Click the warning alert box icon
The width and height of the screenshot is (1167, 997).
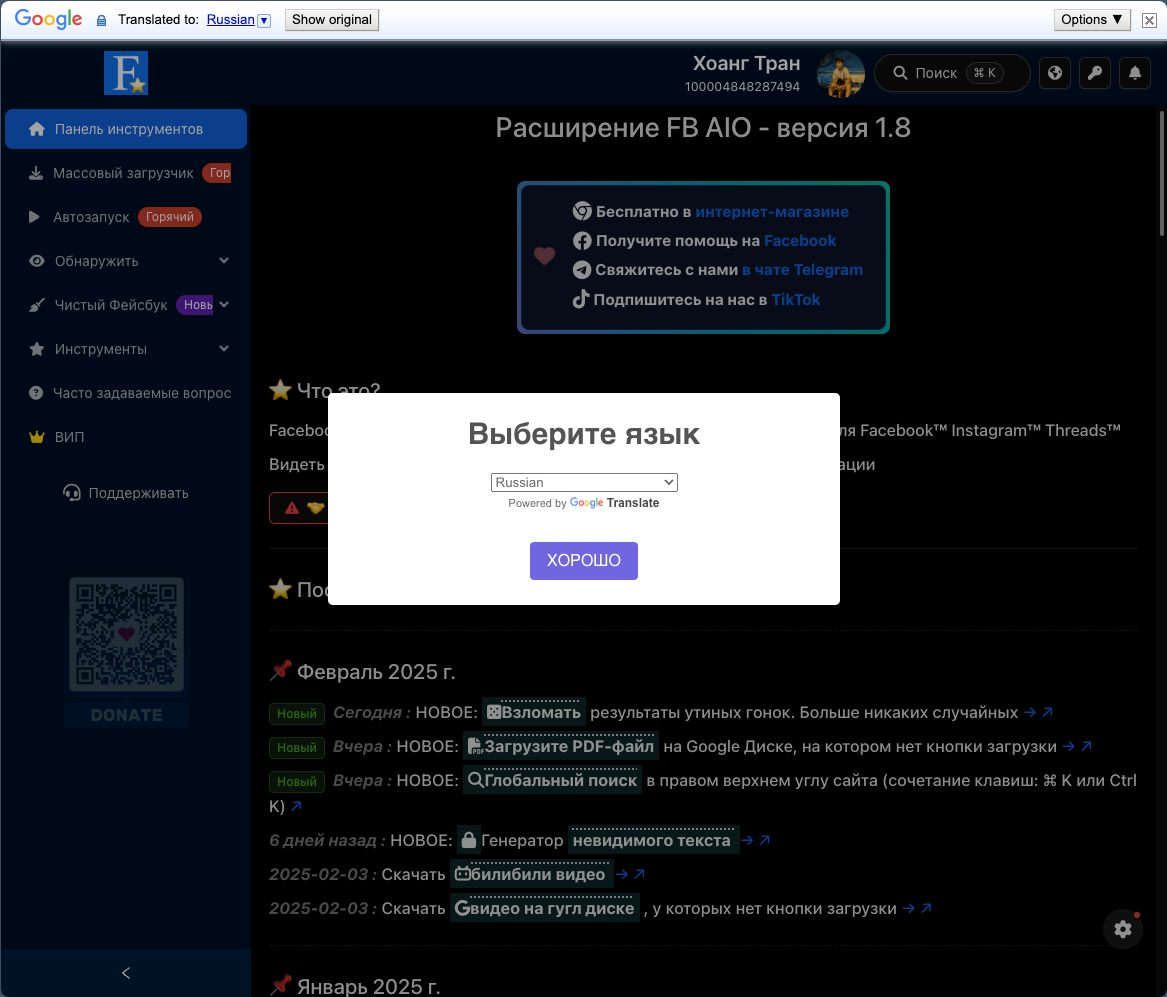(292, 508)
